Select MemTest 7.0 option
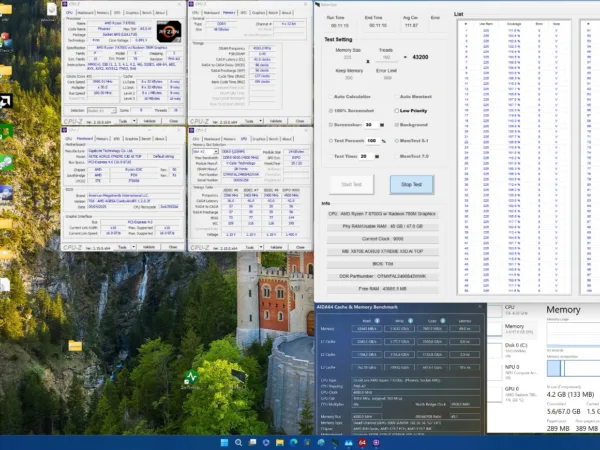600x450 pixels. click(x=396, y=156)
